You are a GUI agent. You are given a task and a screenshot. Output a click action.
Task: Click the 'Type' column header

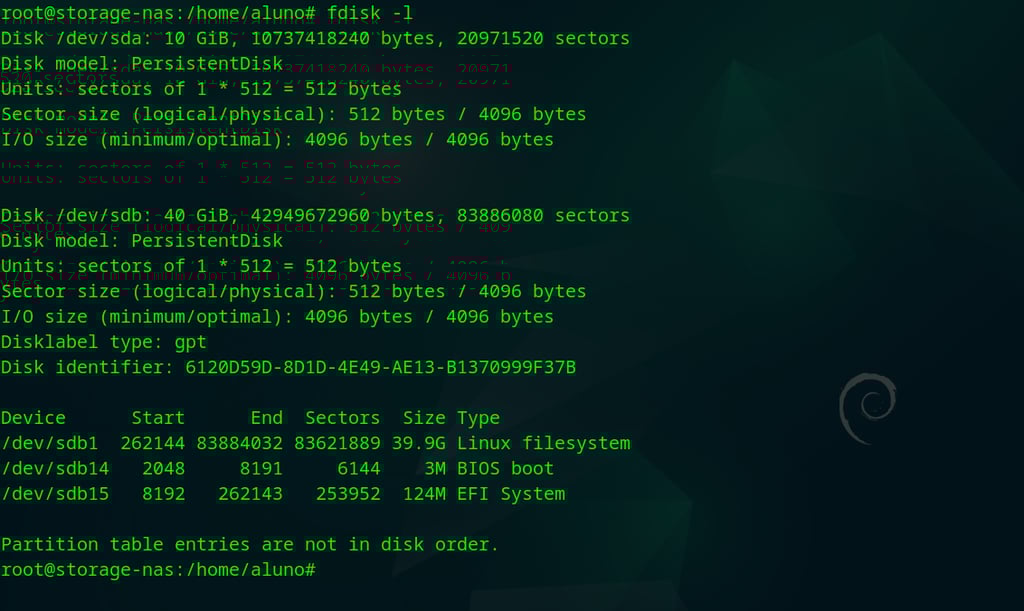point(478,418)
